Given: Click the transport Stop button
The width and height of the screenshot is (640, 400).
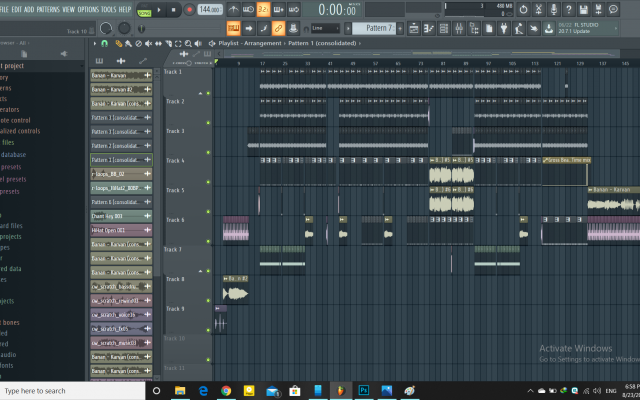Looking at the screenshot, I should (173, 10).
